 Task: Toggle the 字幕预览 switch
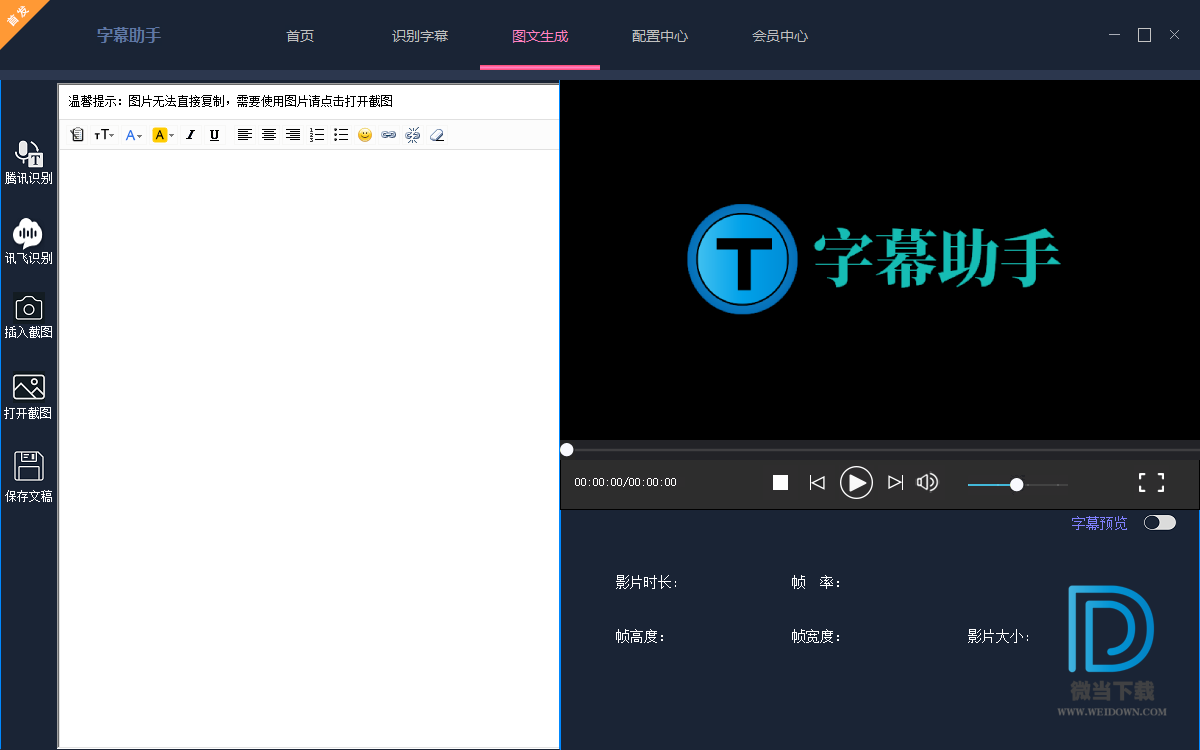(1160, 522)
